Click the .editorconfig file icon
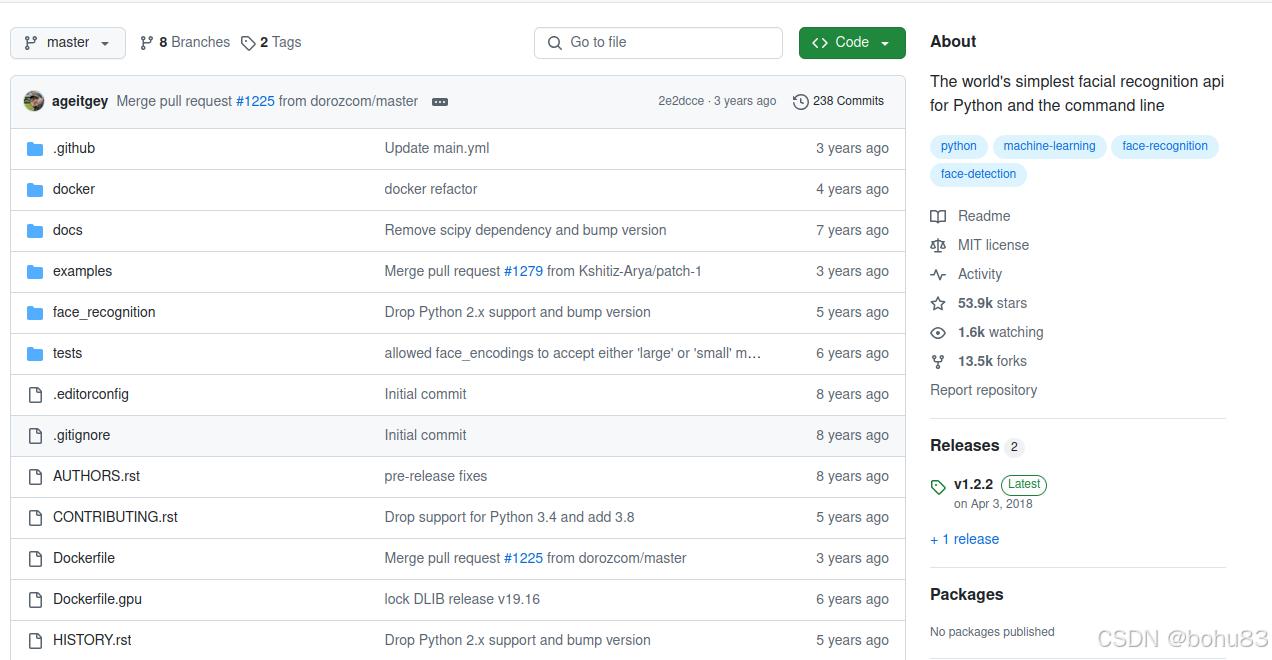Viewport: 1272px width, 660px height. click(35, 394)
